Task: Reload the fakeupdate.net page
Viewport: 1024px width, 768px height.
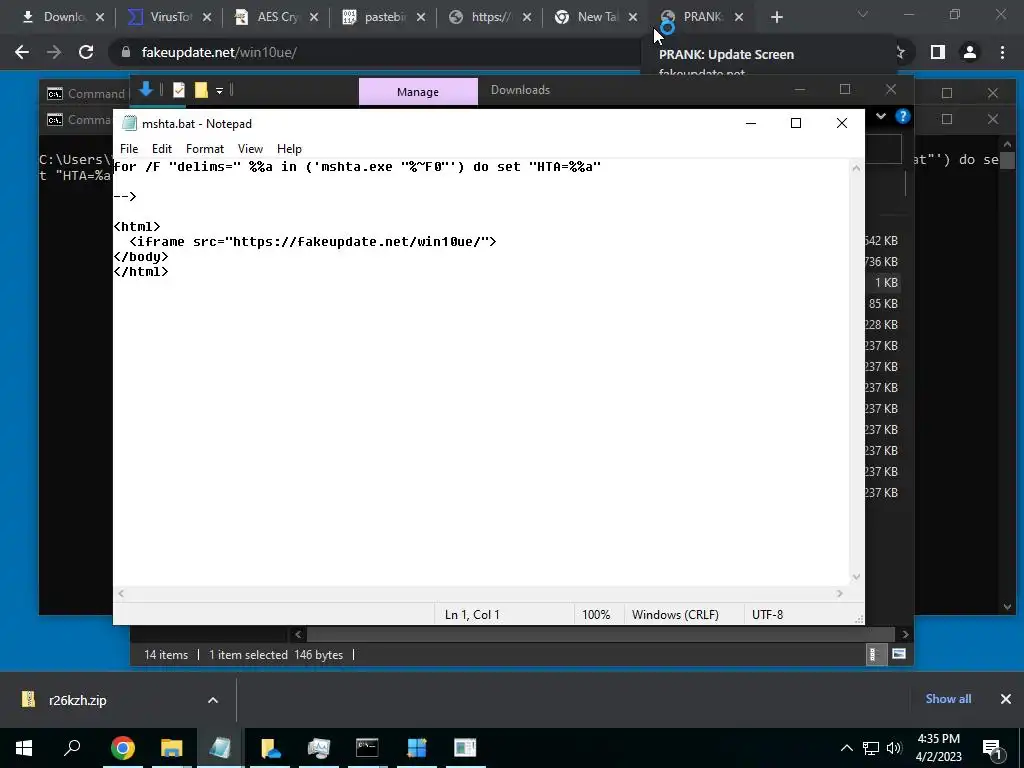Action: [x=86, y=52]
